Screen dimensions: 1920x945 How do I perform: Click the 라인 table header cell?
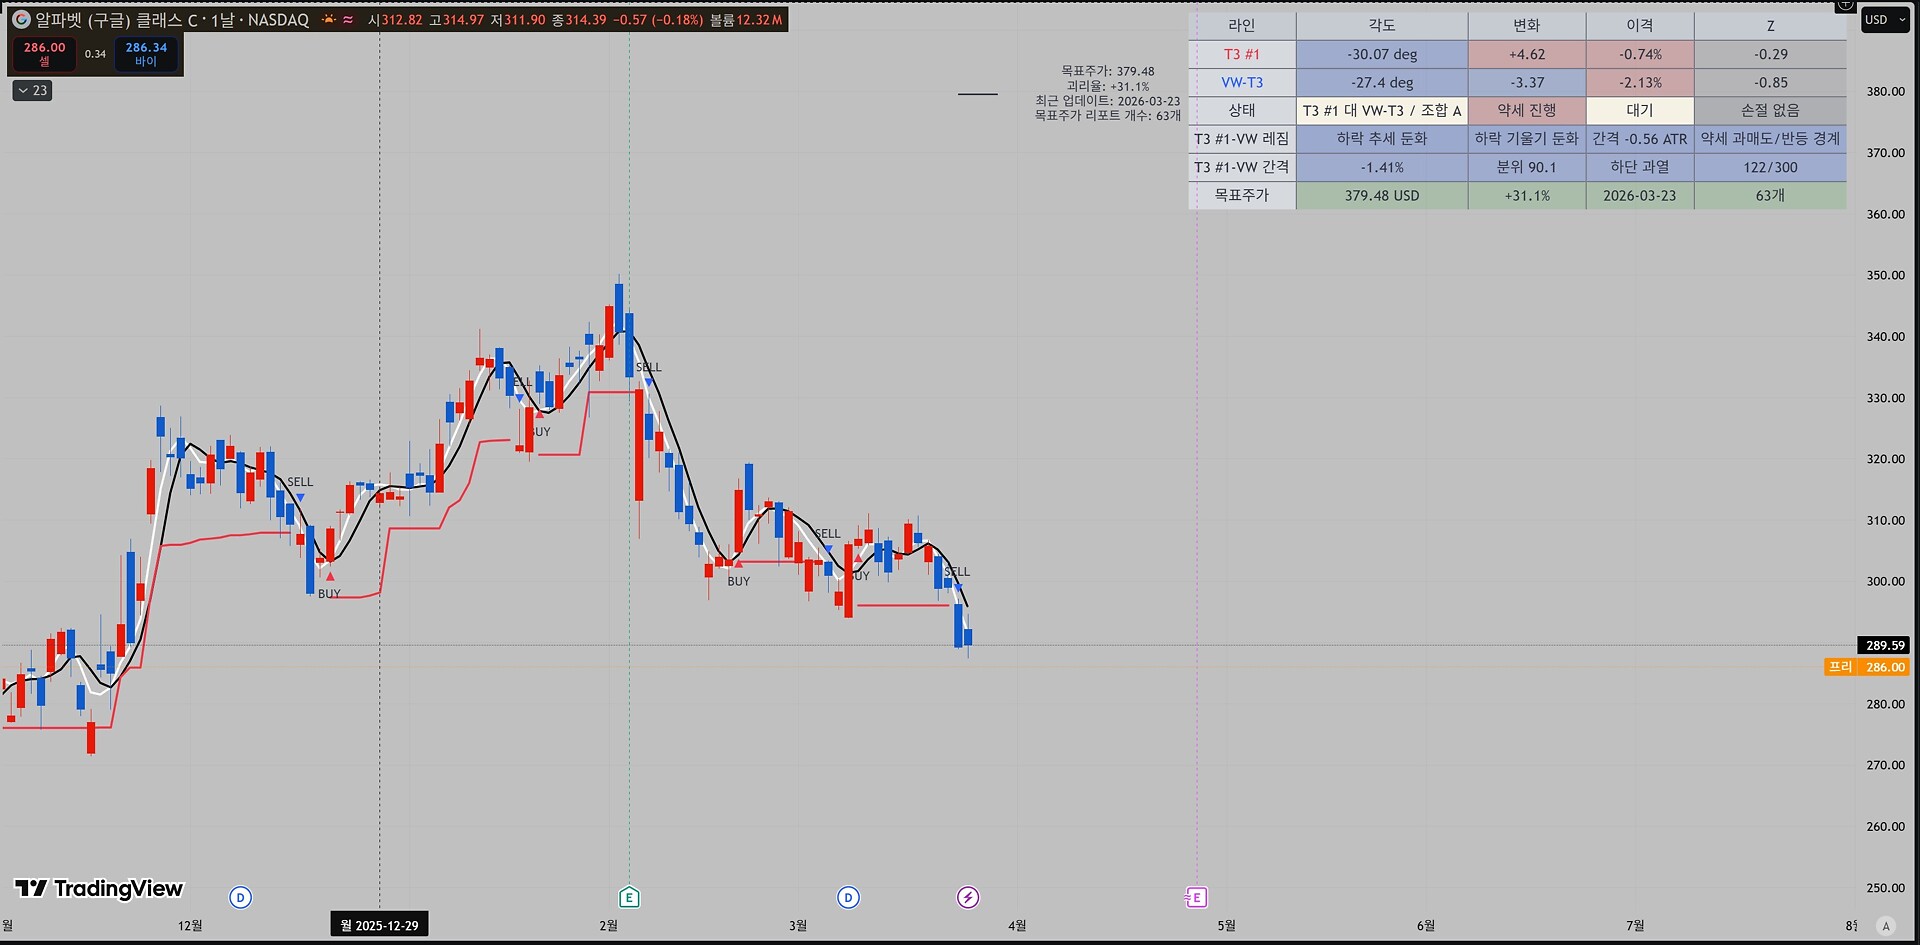tap(1242, 26)
